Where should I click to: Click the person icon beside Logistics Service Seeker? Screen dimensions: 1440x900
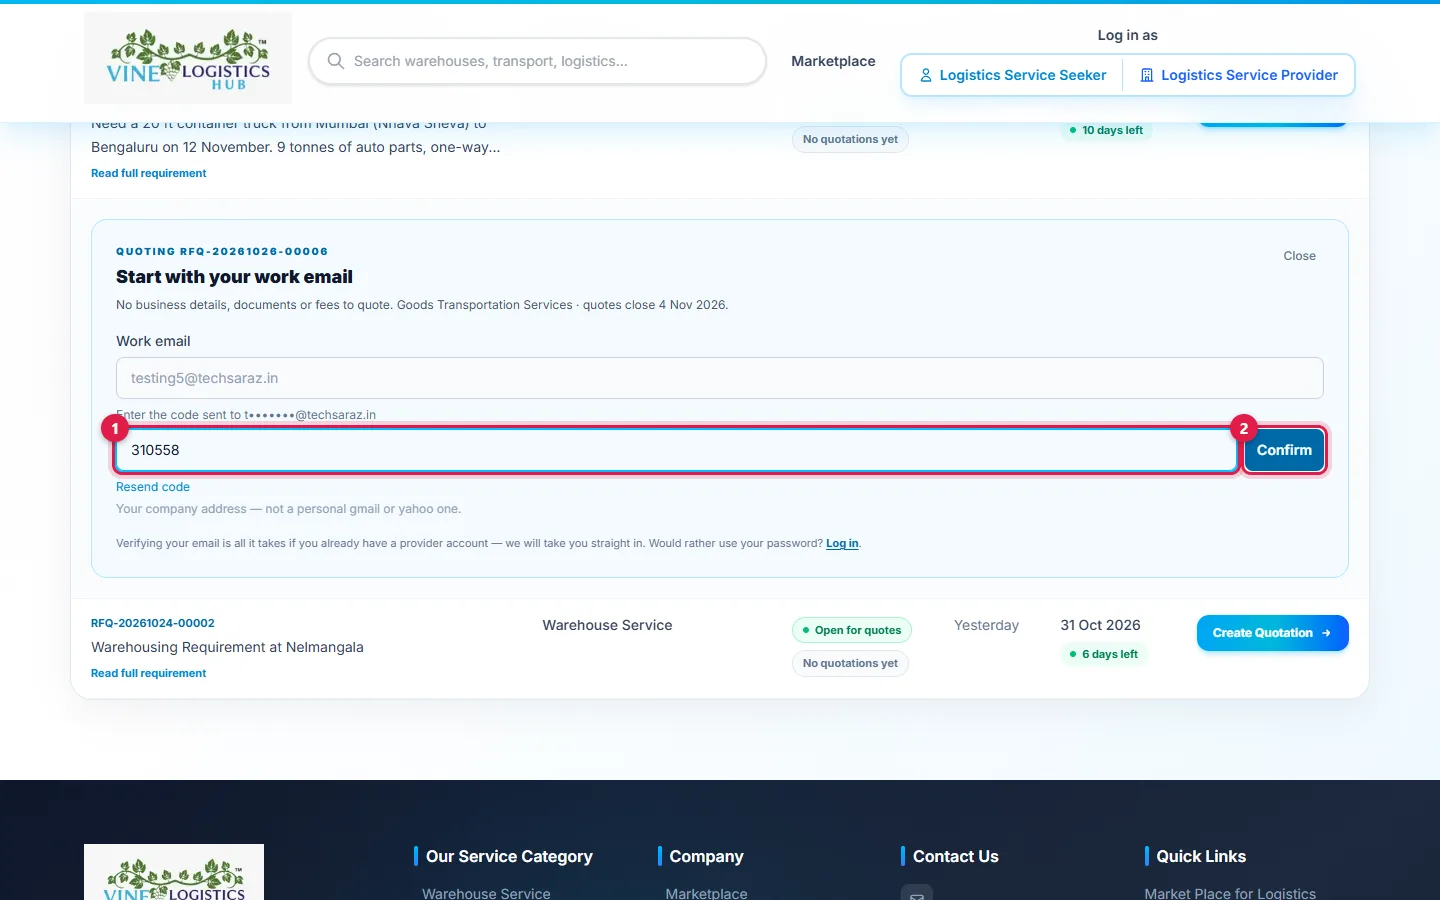coord(926,75)
